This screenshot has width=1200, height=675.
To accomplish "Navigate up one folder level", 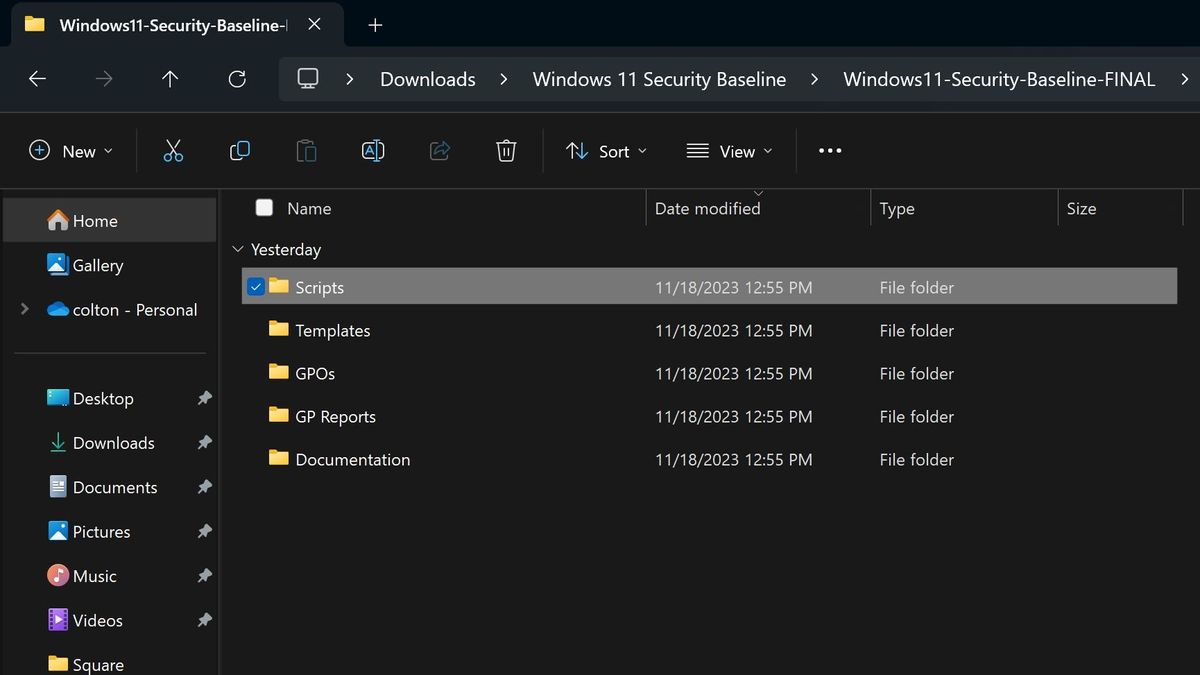I will point(170,79).
